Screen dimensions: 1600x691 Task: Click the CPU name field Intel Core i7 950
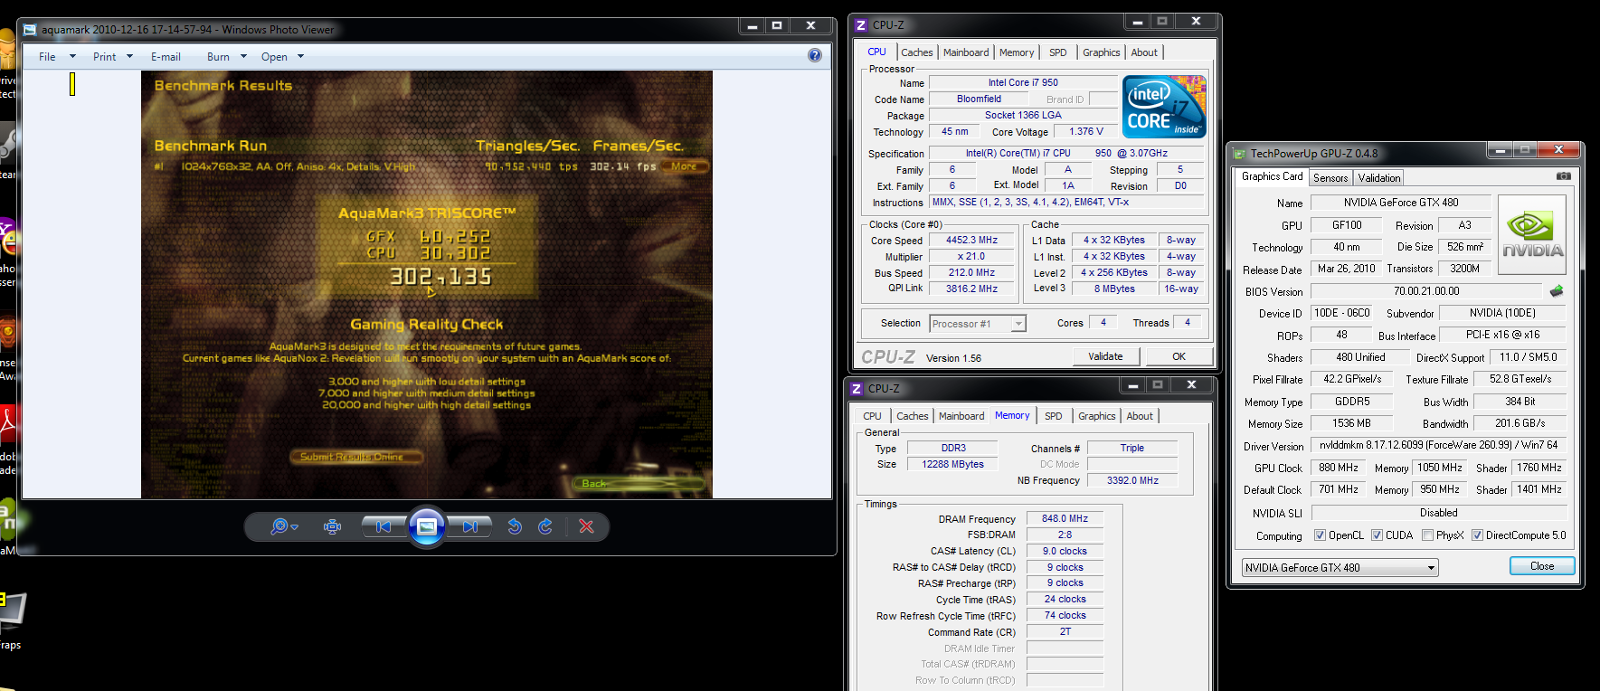coord(1023,83)
